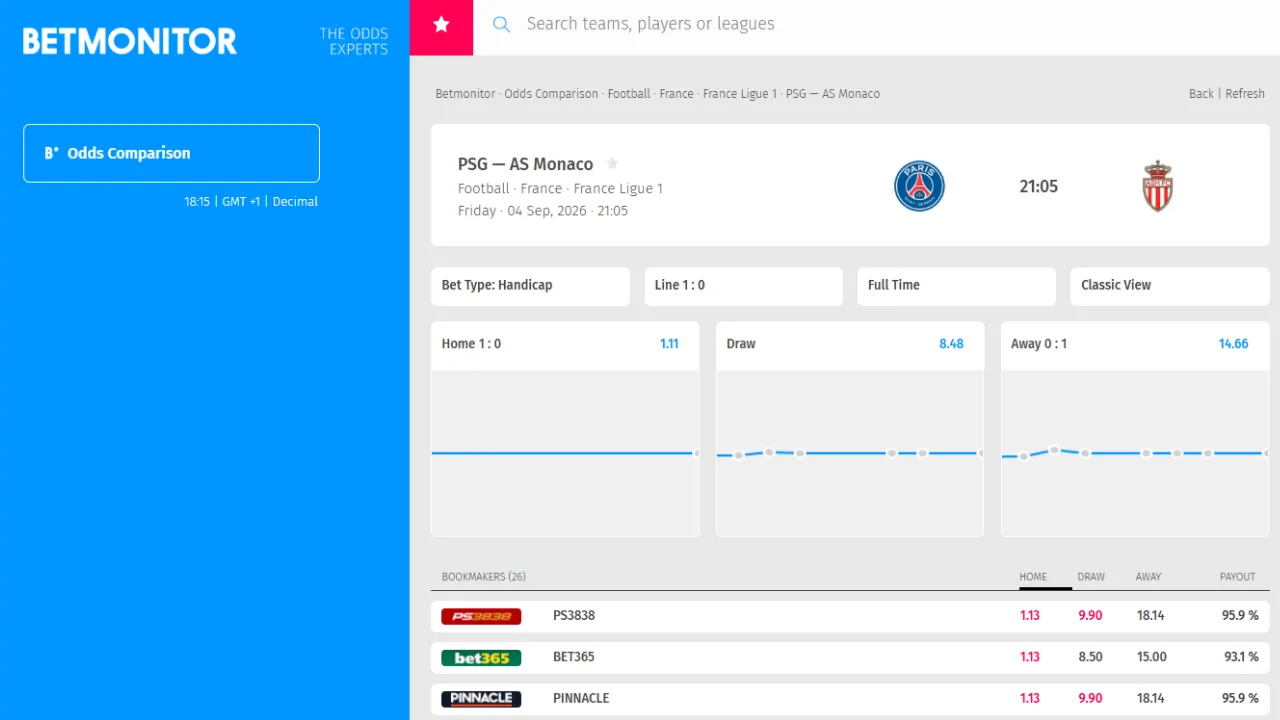
Task: Open the Odds Comparison sidebar item
Action: (x=171, y=153)
